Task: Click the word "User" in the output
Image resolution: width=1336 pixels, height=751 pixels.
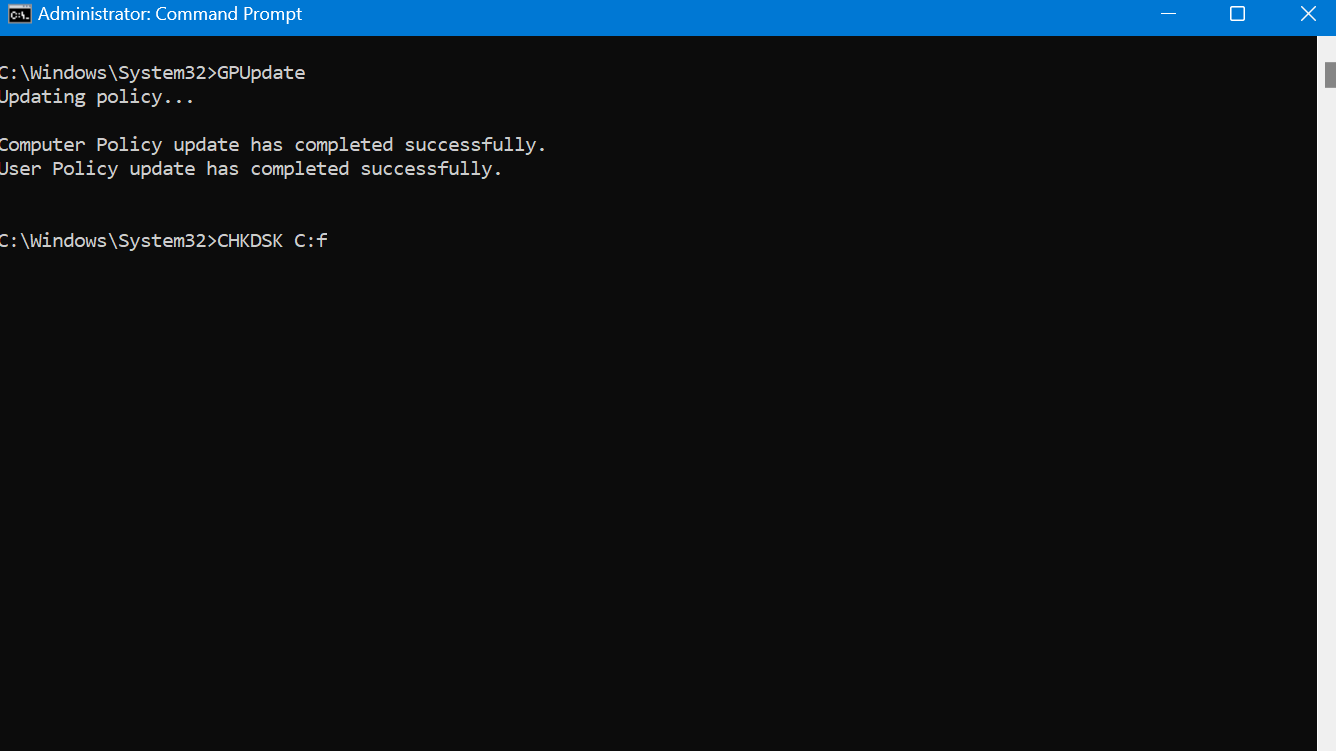Action: point(21,169)
